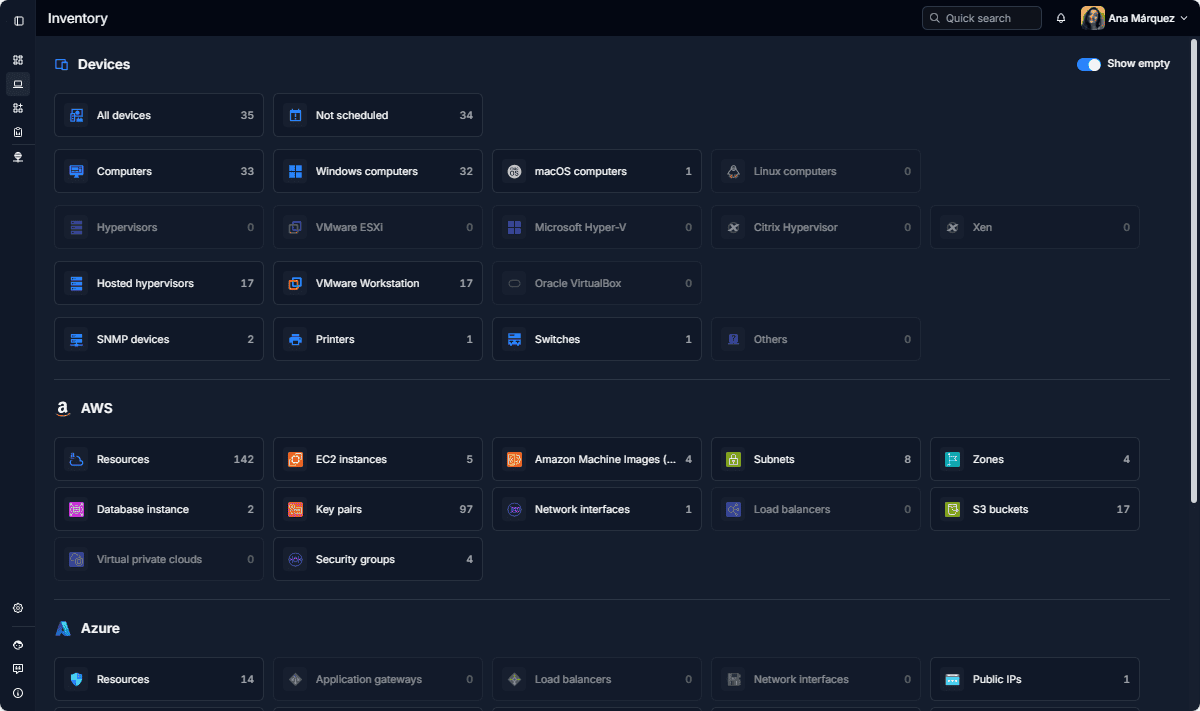Open the Application gateways card
The image size is (1200, 711).
click(x=378, y=679)
